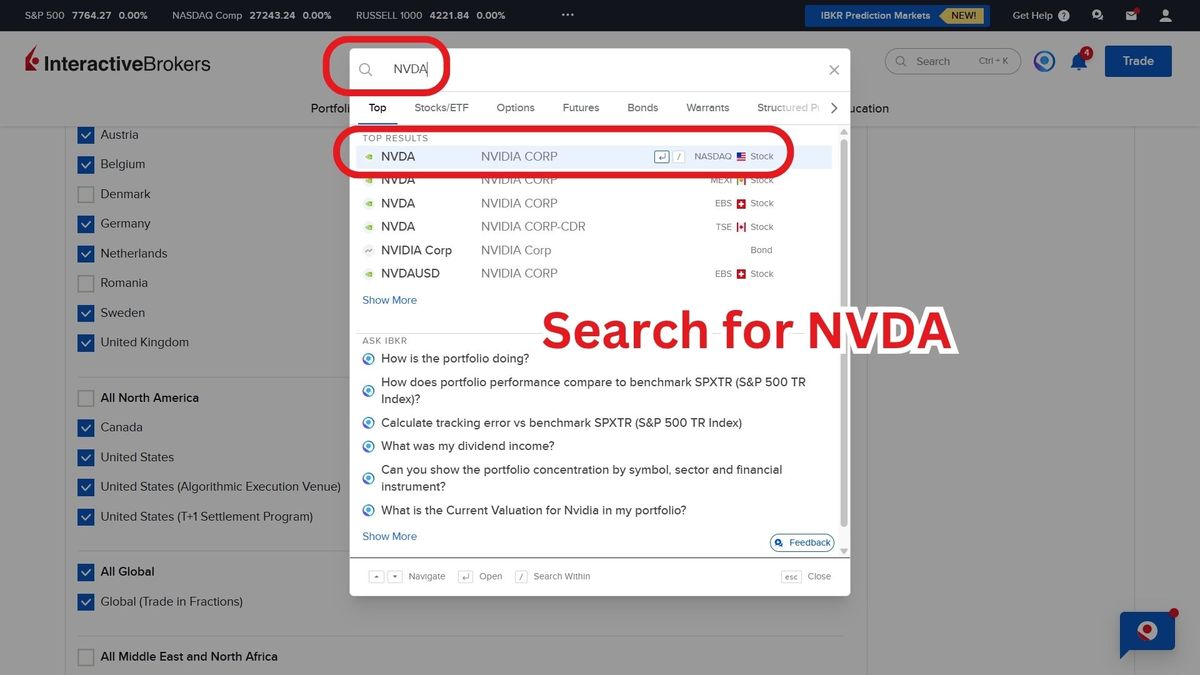Image resolution: width=1200 pixels, height=675 pixels.
Task: Open the mail inbox icon
Action: tap(1131, 16)
